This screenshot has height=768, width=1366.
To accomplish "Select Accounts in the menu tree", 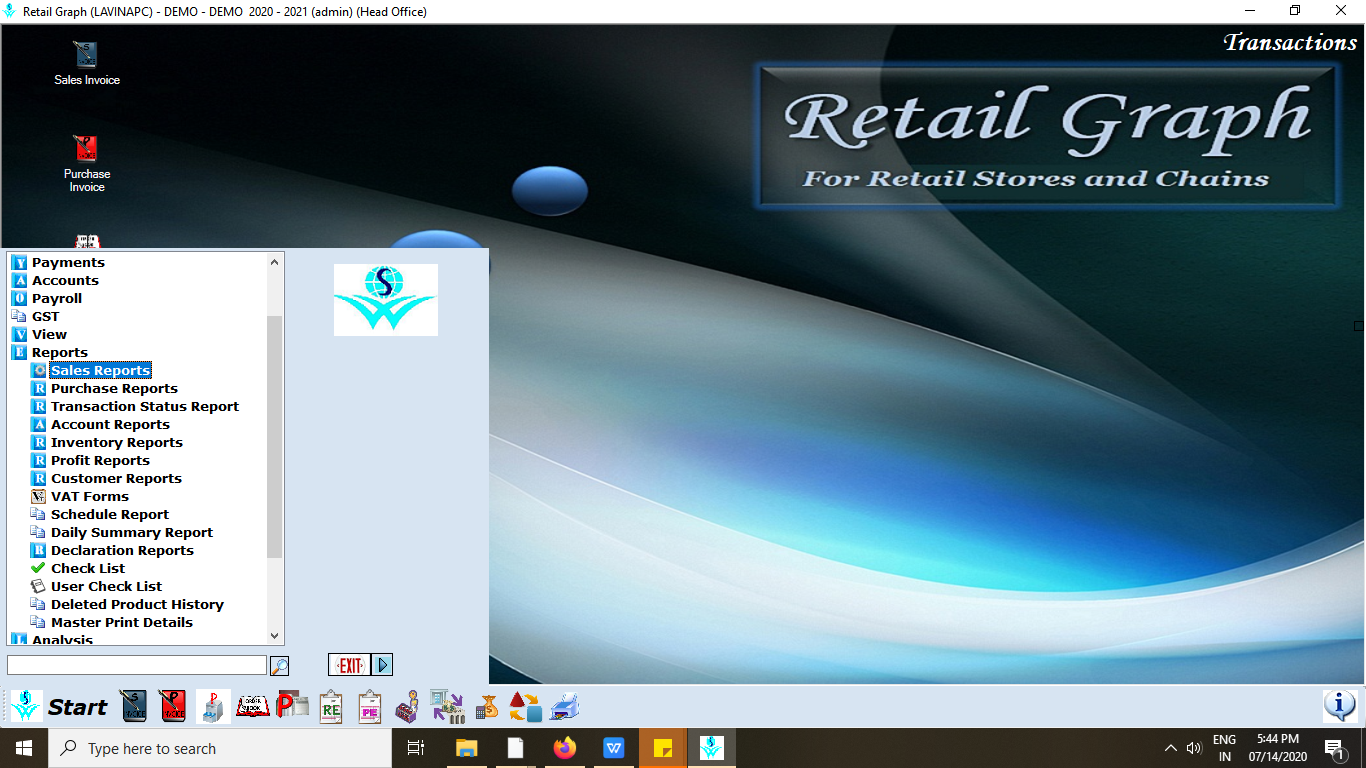I will point(65,280).
